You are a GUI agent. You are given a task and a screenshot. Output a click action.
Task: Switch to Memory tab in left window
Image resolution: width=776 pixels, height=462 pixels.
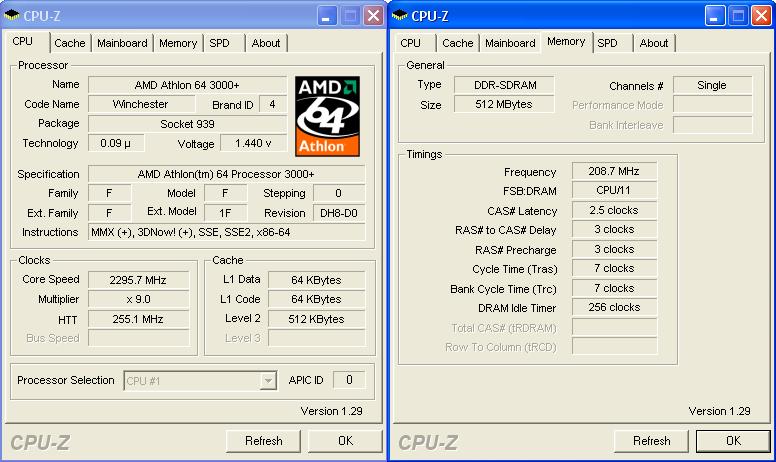(x=178, y=43)
